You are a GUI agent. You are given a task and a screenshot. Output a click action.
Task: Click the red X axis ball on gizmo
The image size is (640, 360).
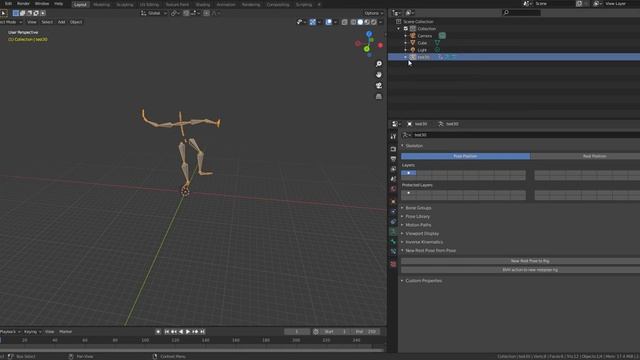380,45
